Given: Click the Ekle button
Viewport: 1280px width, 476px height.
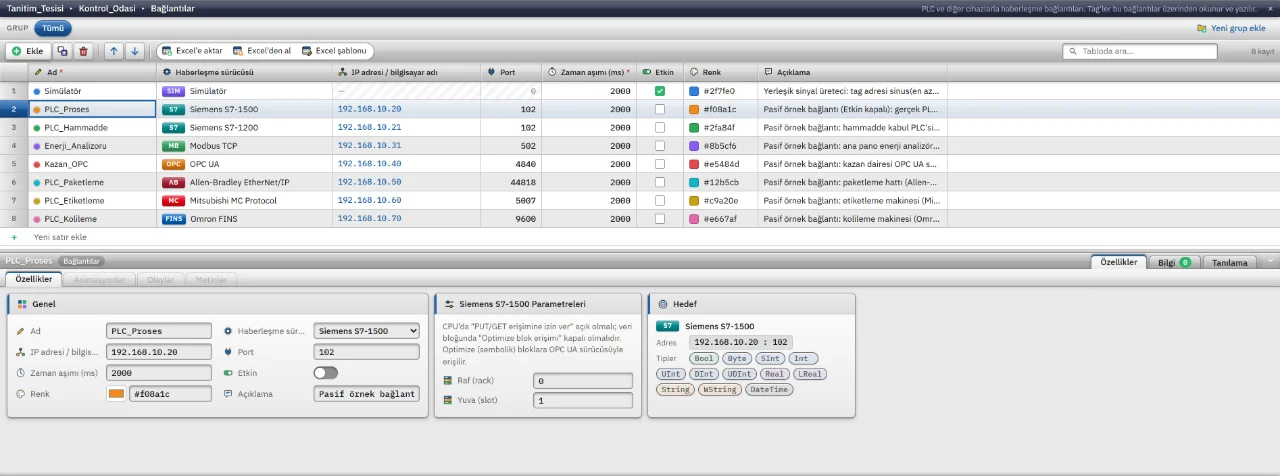Looking at the screenshot, I should pyautogui.click(x=28, y=51).
